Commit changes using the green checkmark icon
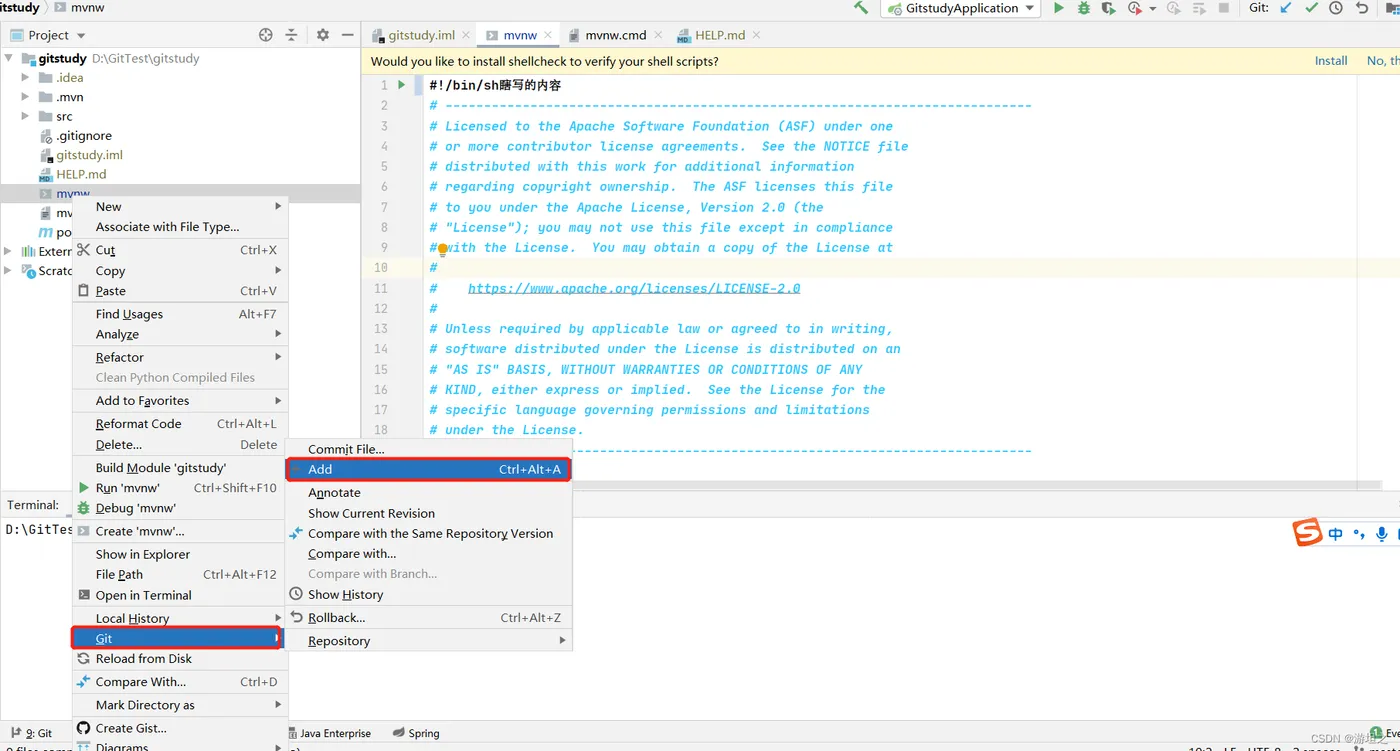 pos(1312,8)
